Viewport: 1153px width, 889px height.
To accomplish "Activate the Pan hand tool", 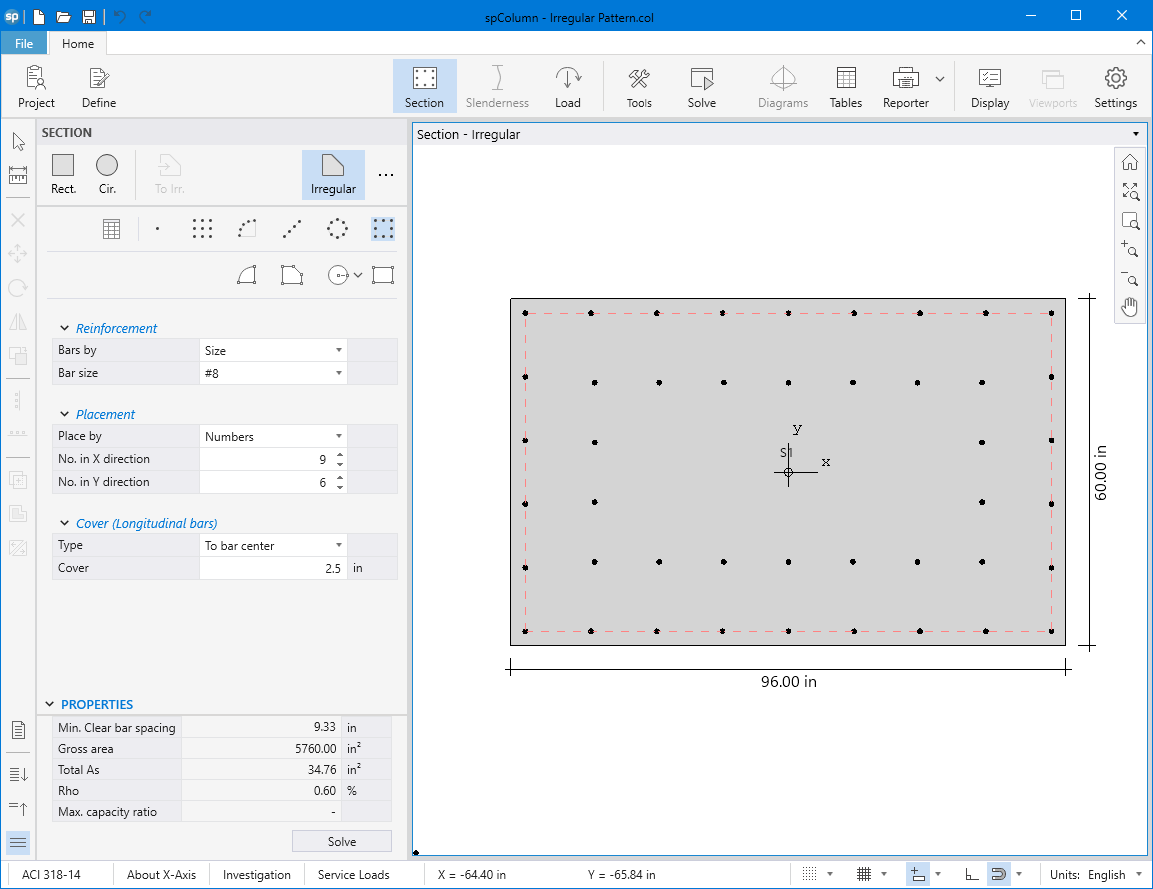I will tap(1129, 307).
